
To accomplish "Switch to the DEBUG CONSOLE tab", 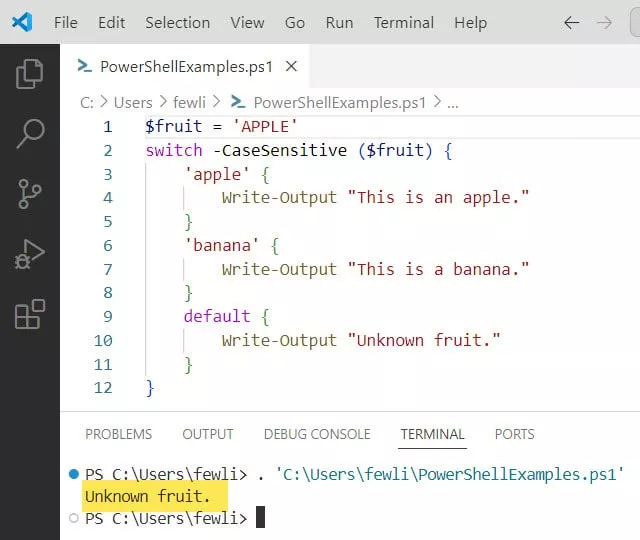I will point(317,434).
